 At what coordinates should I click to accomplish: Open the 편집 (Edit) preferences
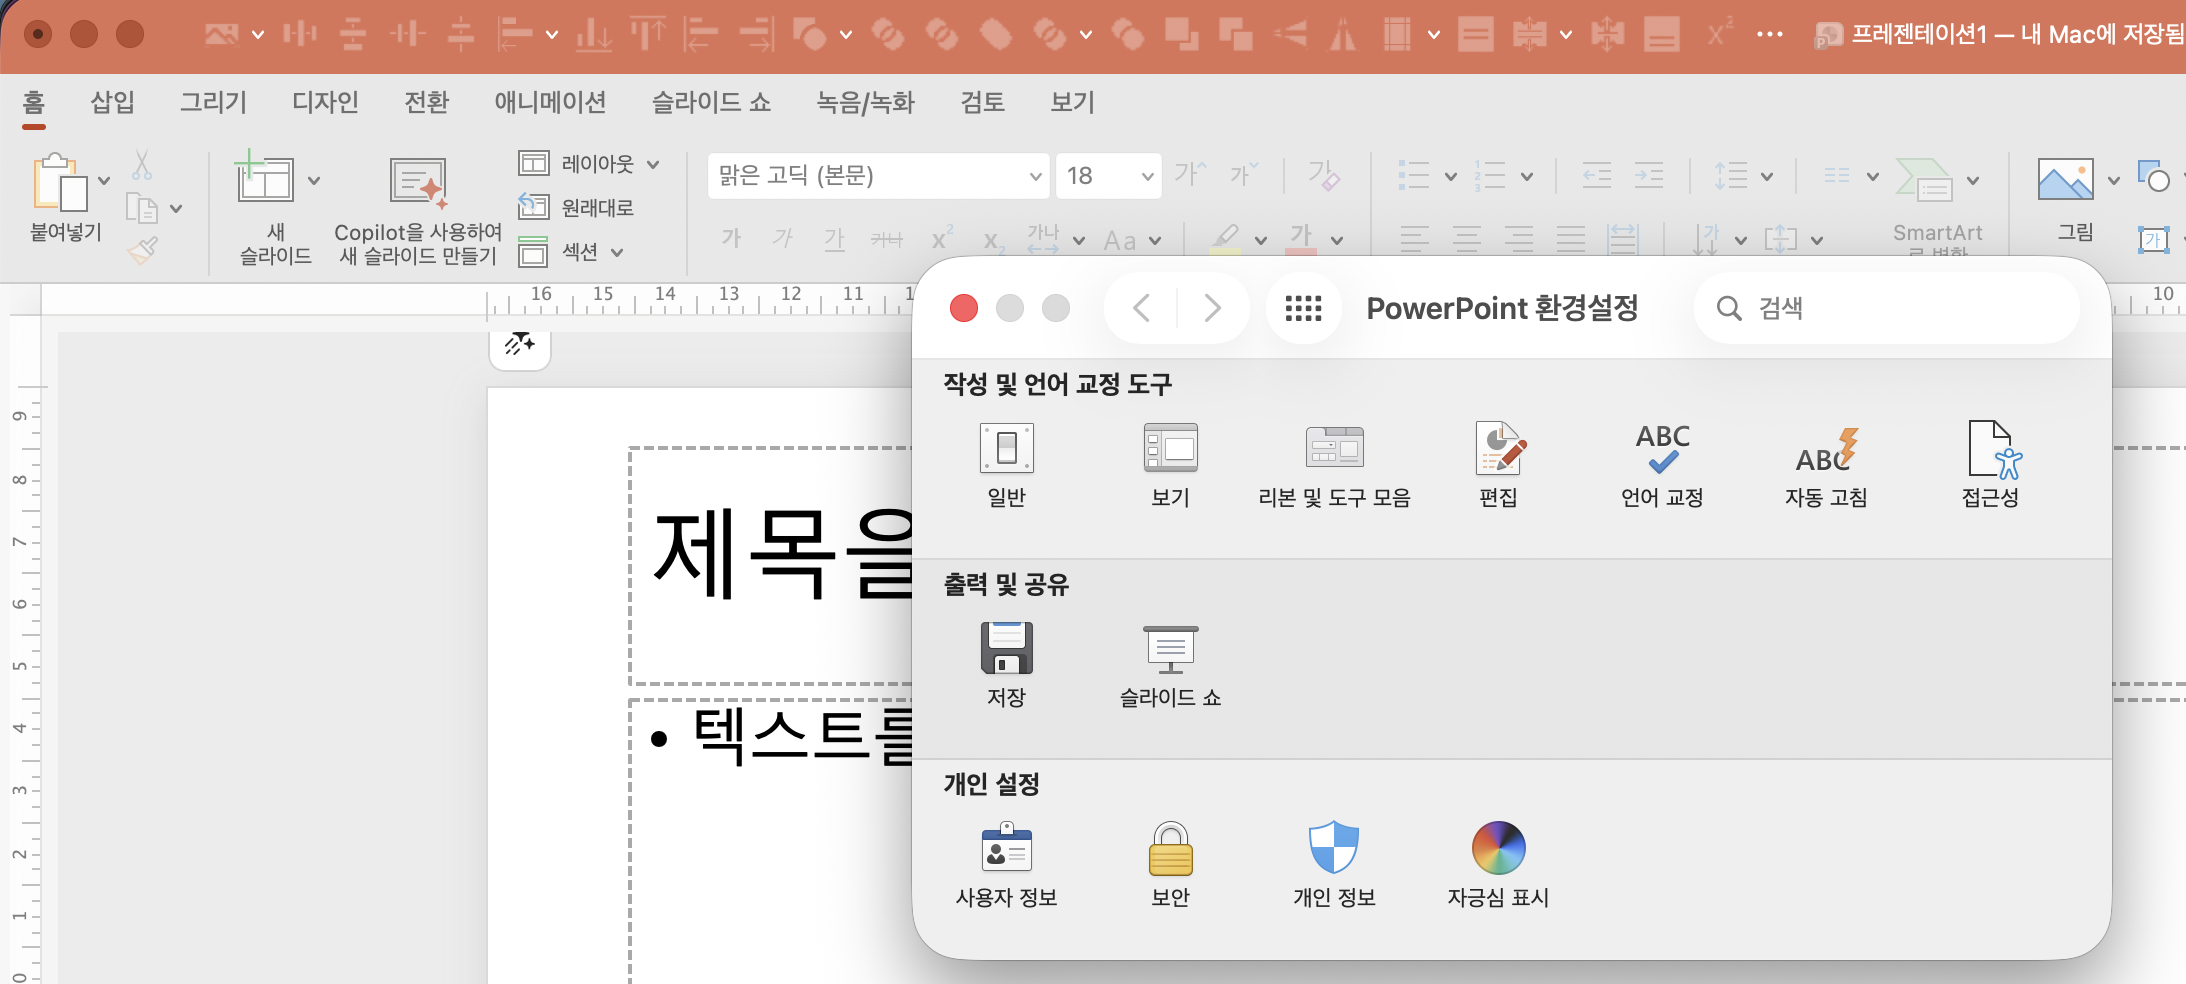(1498, 465)
